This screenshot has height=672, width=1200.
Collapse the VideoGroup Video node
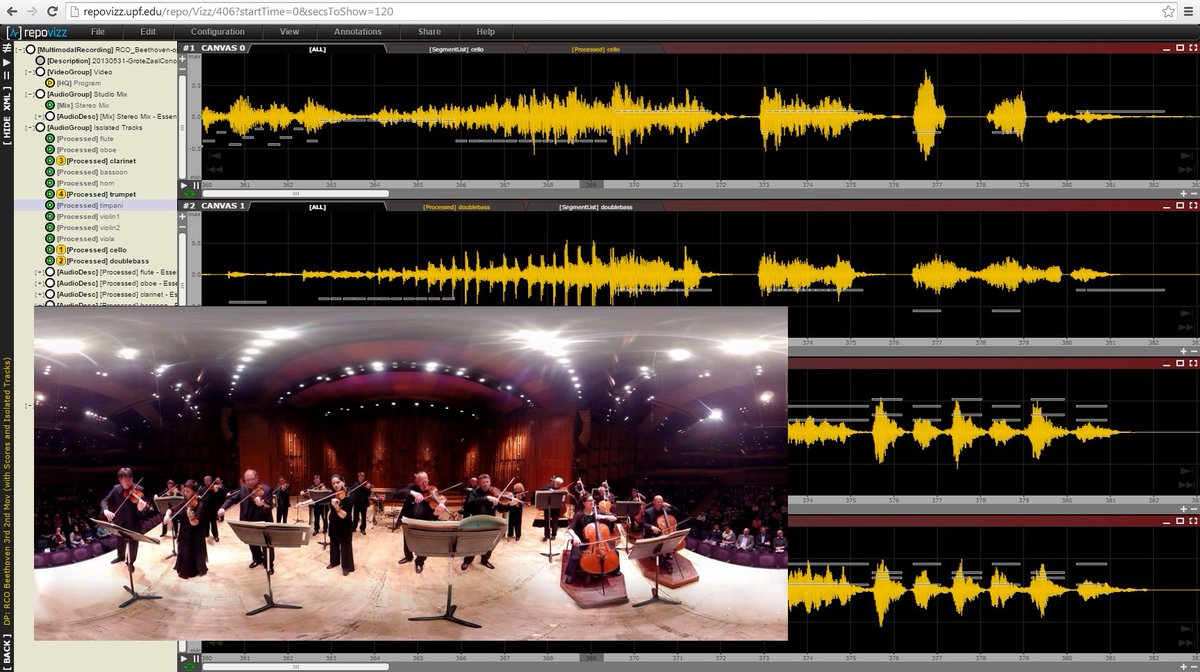pos(29,72)
